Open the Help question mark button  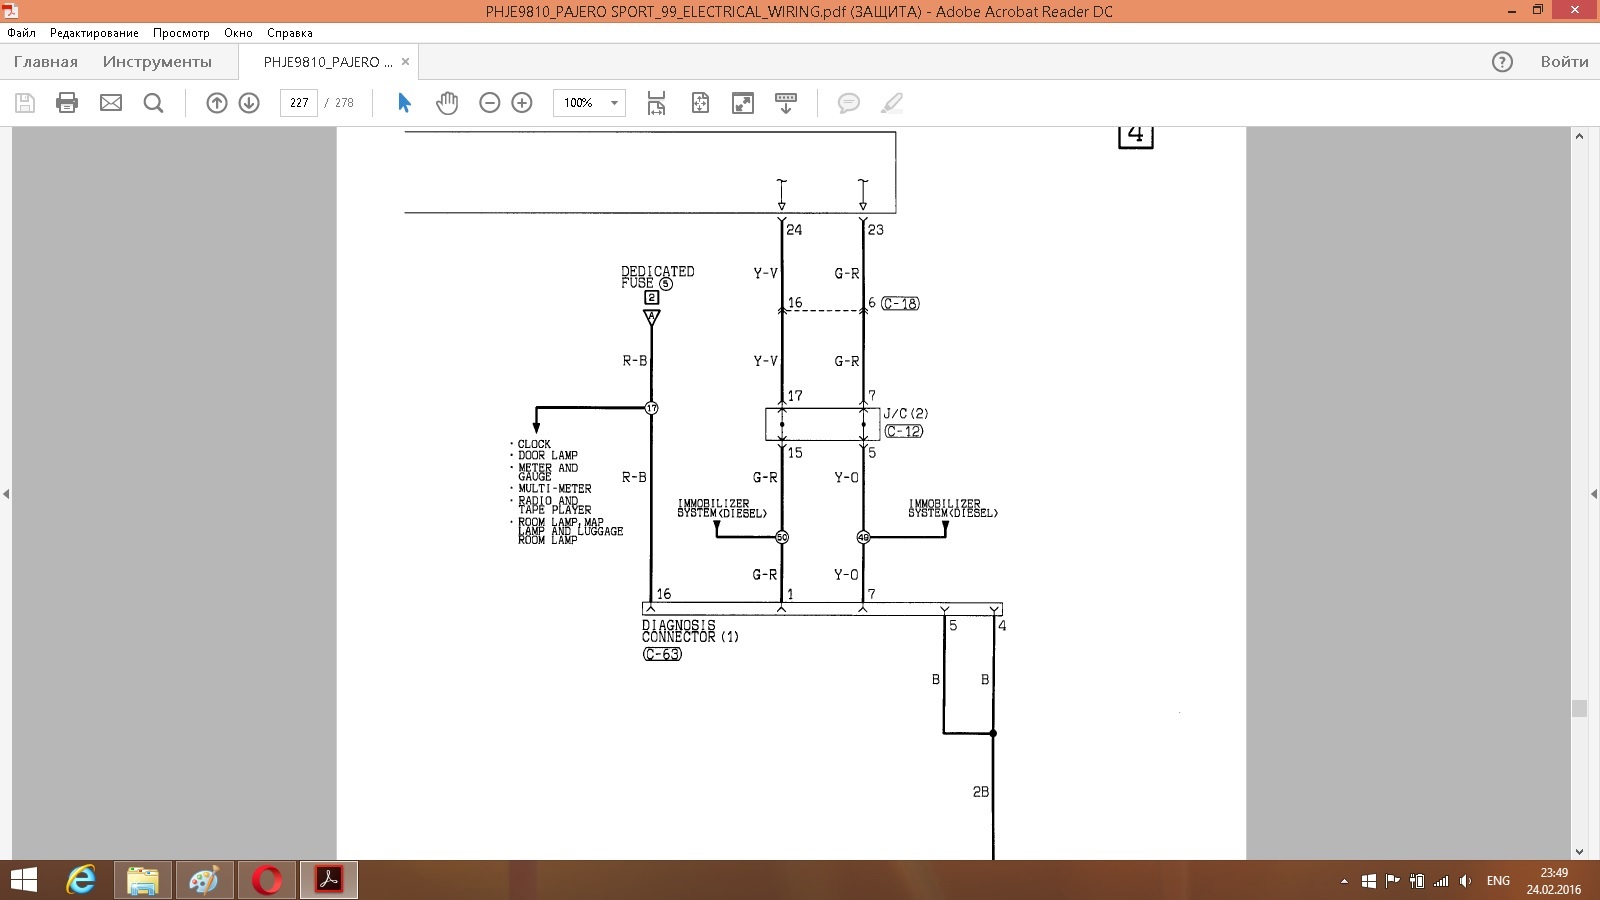[1502, 62]
